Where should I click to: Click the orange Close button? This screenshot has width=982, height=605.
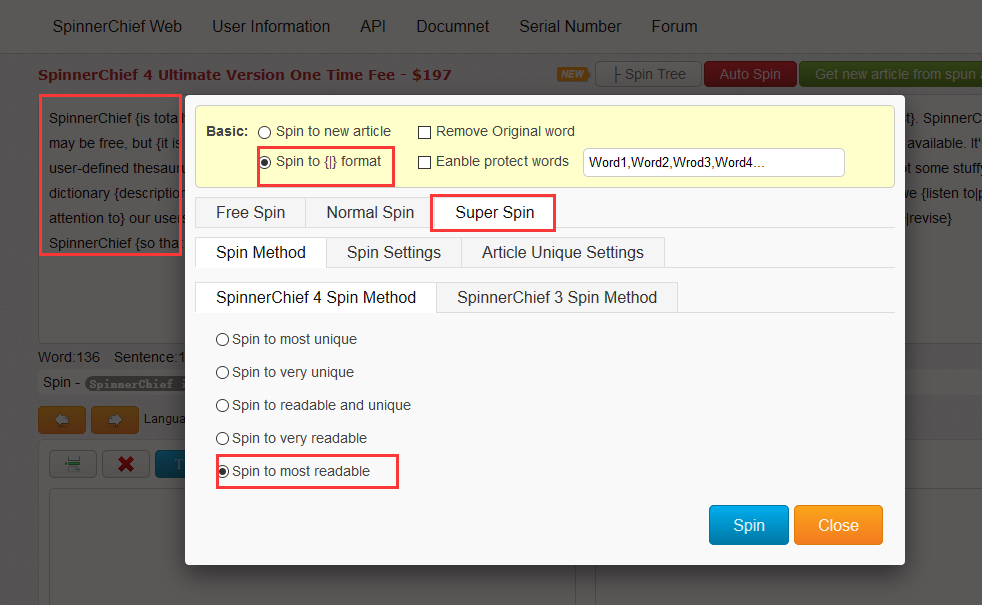[x=838, y=525]
